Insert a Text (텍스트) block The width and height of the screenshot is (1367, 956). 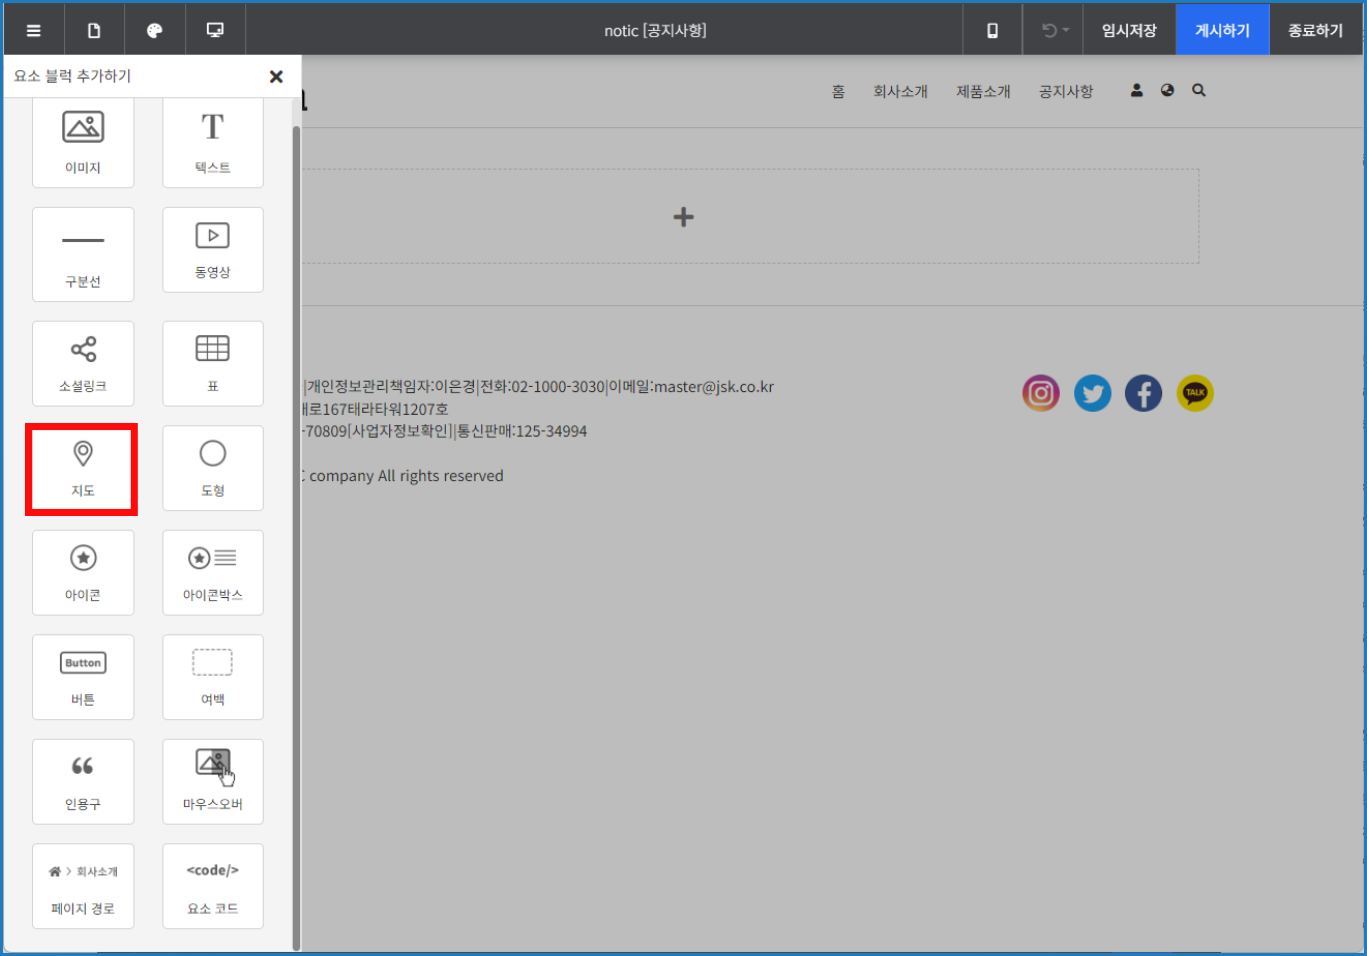point(213,142)
